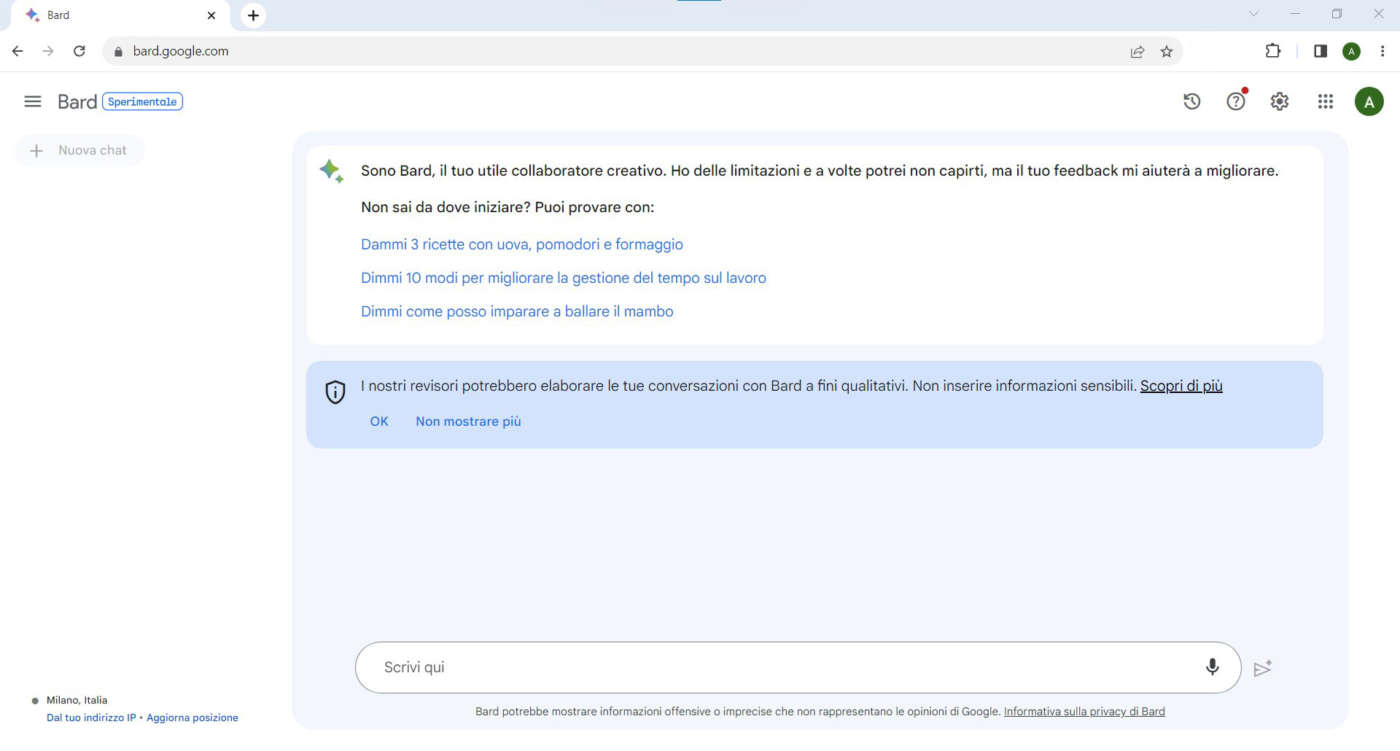The width and height of the screenshot is (1400, 751).
Task: Click Non mostrare più button
Action: pyautogui.click(x=468, y=421)
